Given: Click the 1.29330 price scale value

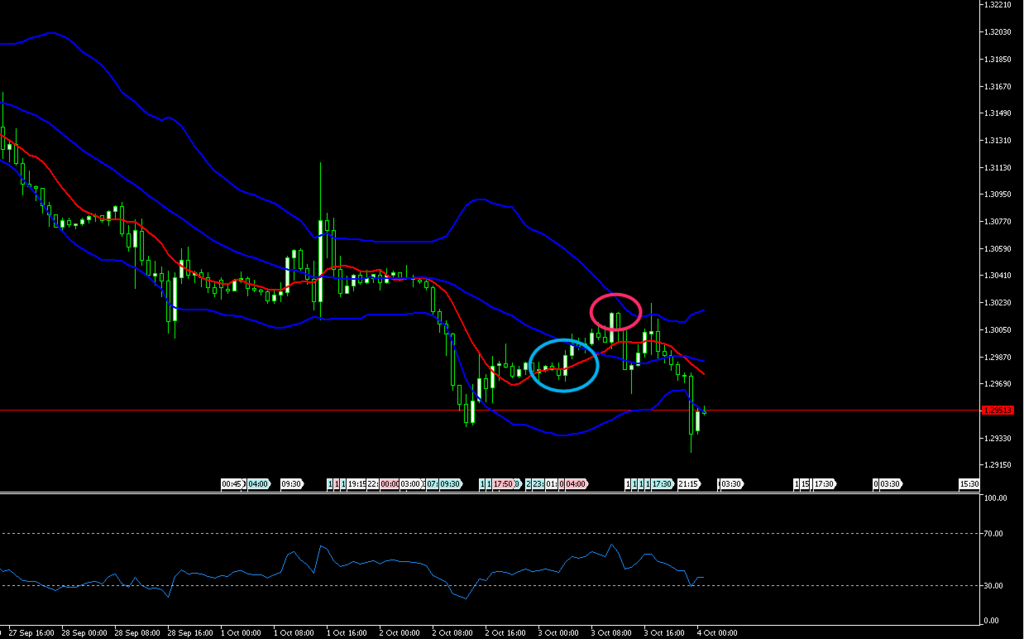Looking at the screenshot, I should [x=997, y=438].
